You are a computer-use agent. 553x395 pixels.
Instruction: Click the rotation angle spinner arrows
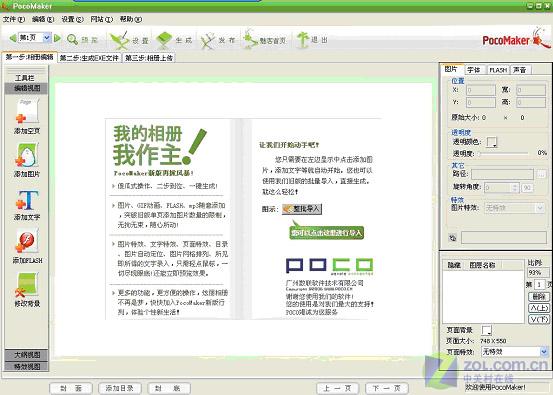pos(515,187)
